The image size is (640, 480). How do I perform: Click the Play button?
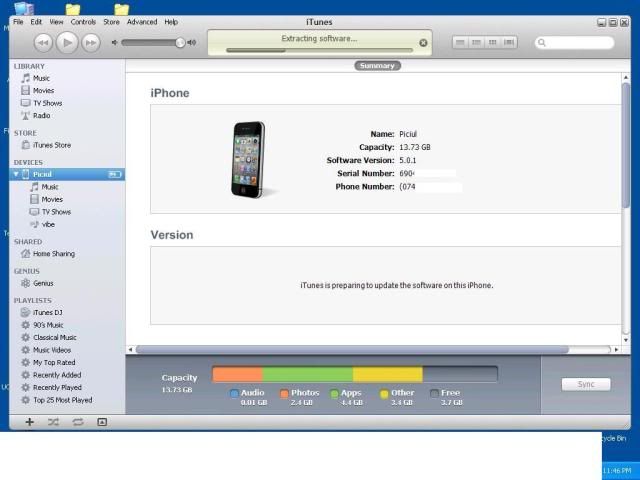coord(66,42)
